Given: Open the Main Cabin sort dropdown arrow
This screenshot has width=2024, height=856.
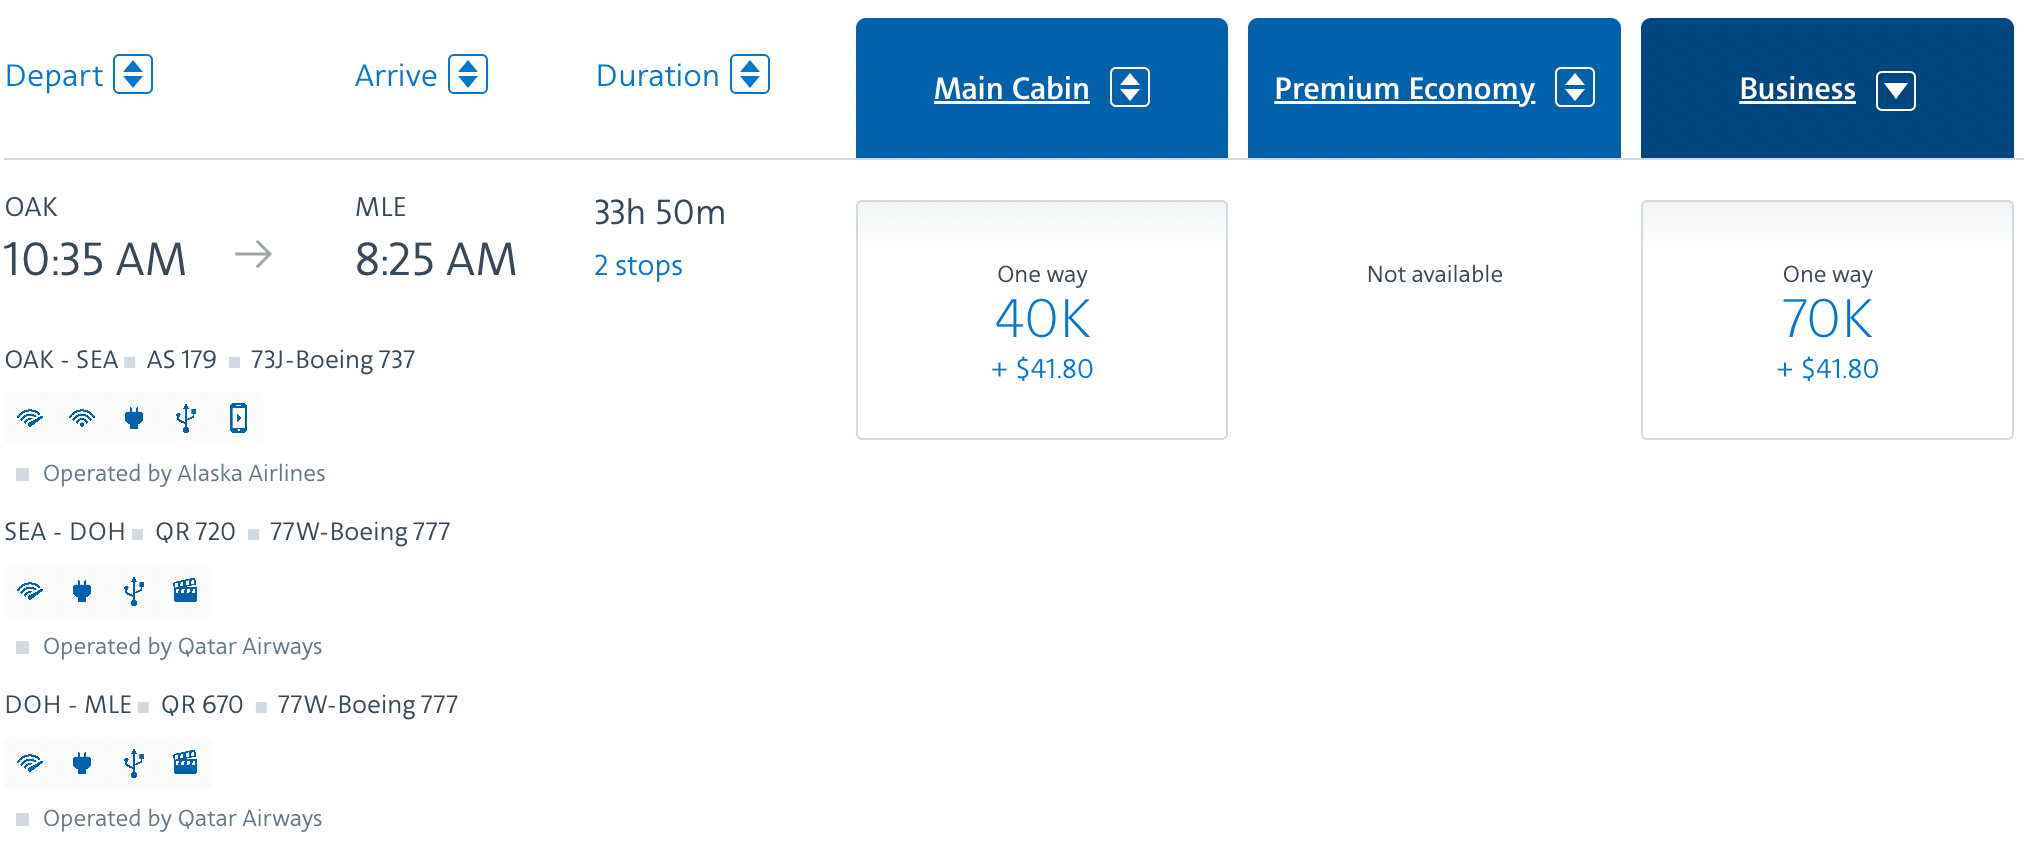Looking at the screenshot, I should [x=1130, y=88].
